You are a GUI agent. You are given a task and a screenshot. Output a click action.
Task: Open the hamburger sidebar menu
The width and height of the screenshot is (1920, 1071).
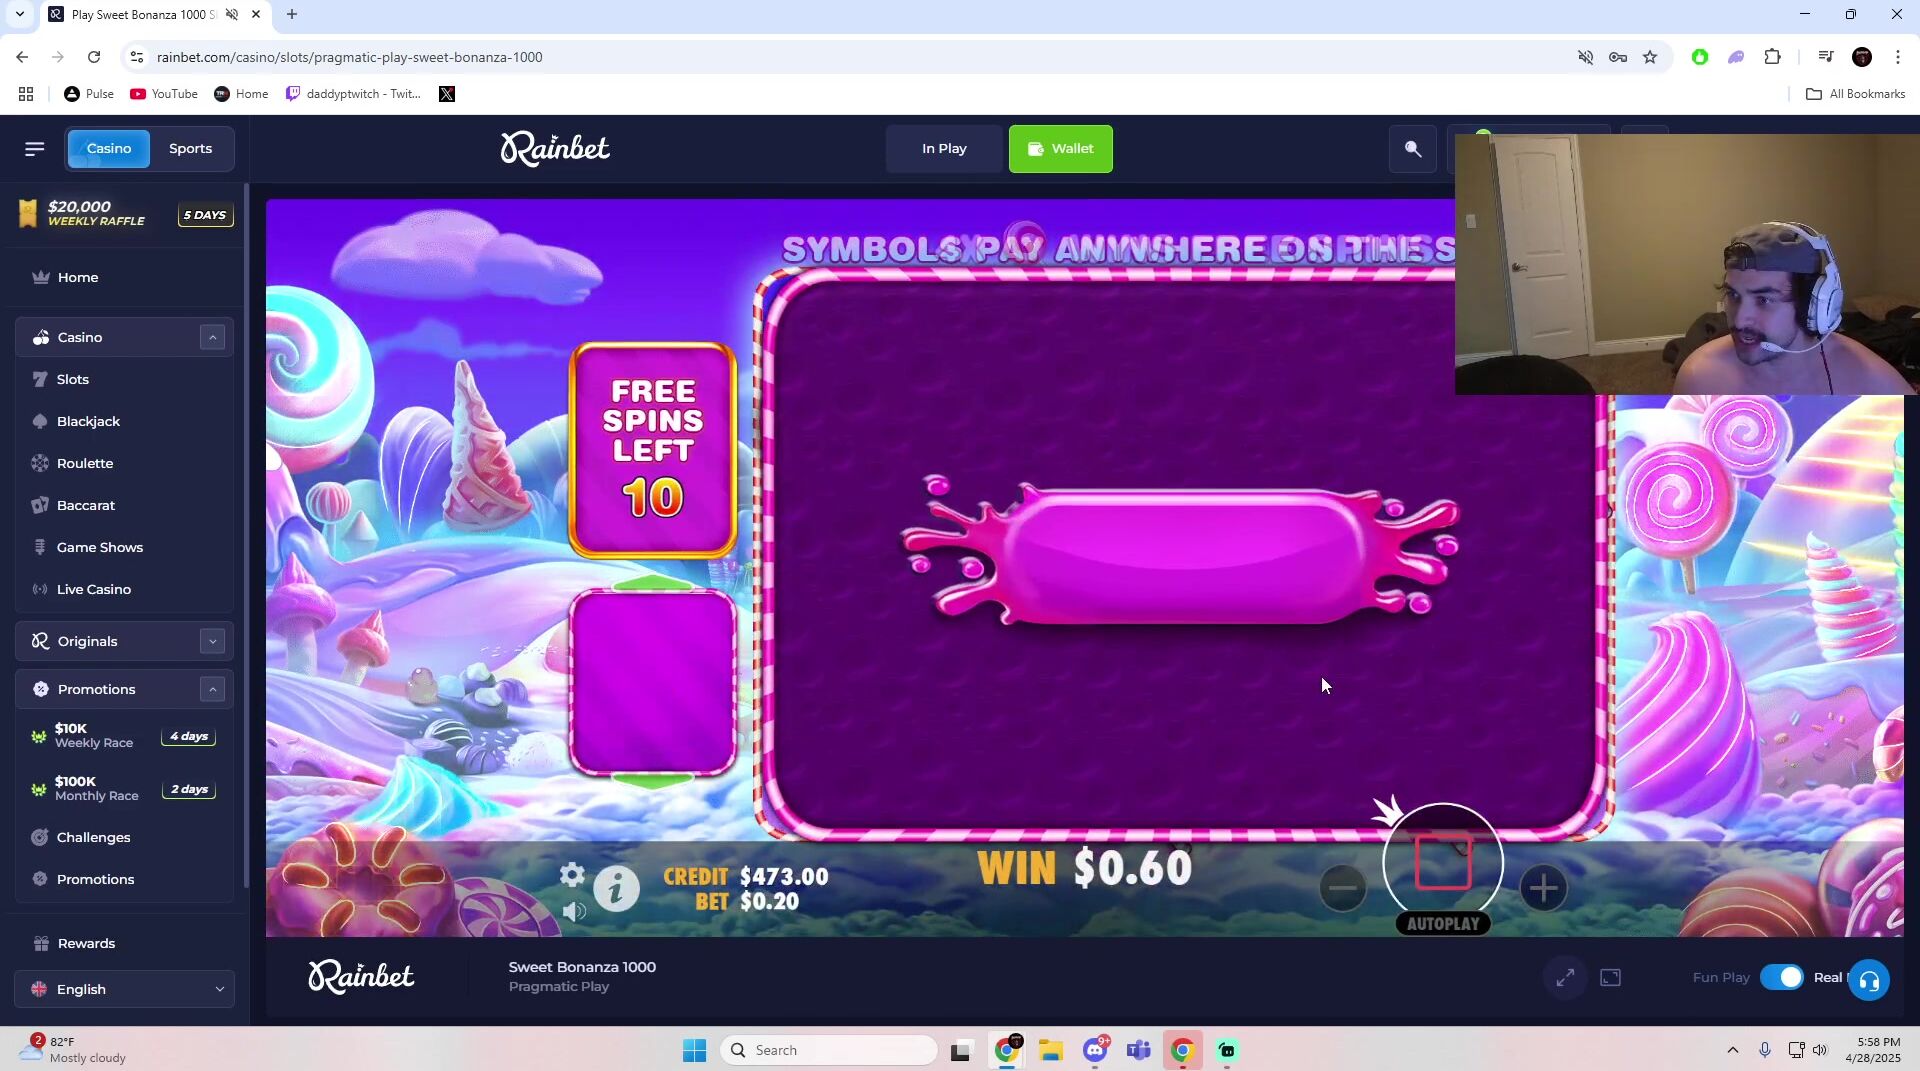point(35,149)
